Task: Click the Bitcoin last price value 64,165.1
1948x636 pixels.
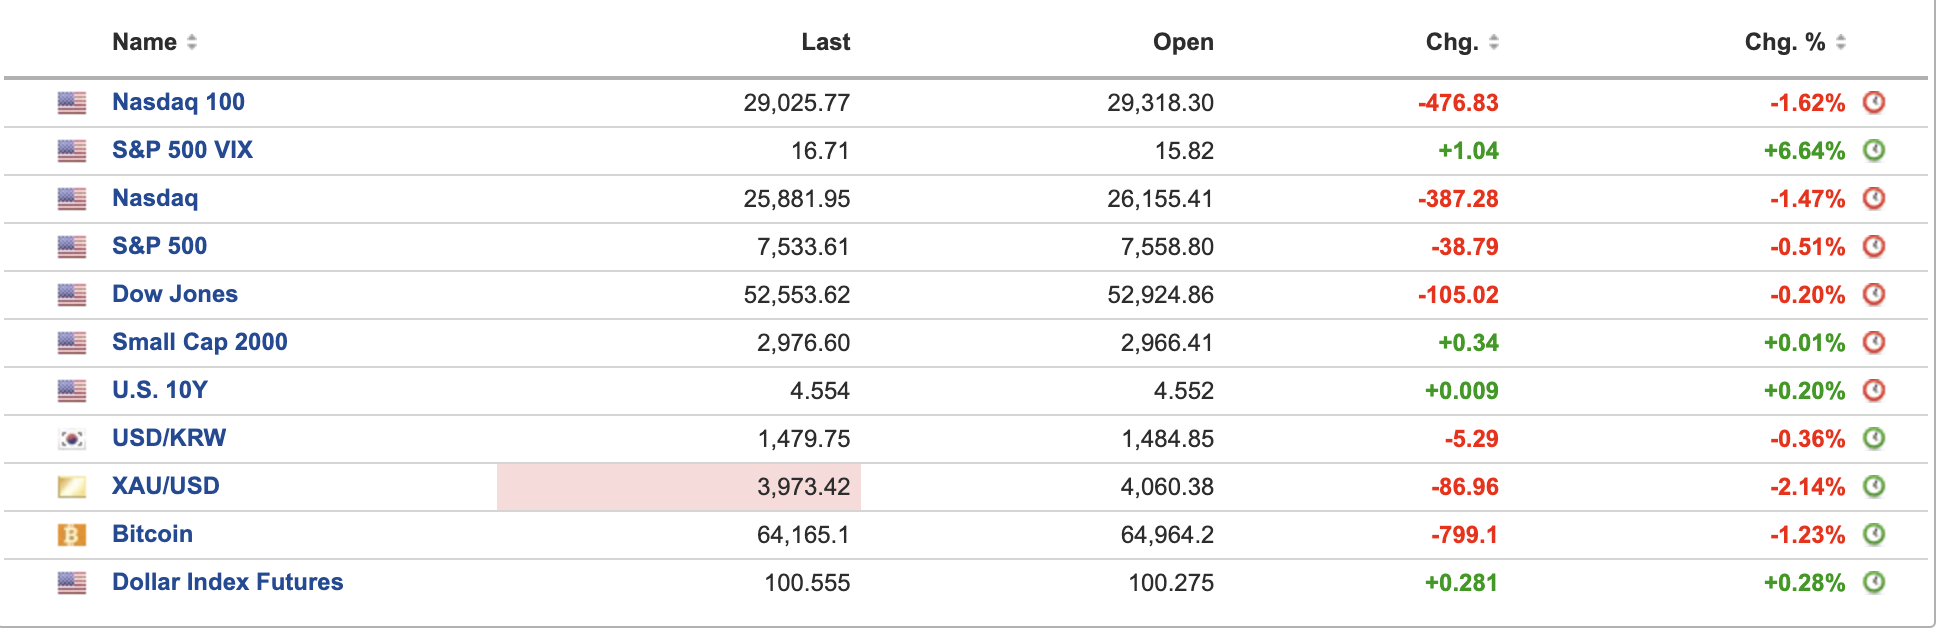Action: pyautogui.click(x=803, y=535)
